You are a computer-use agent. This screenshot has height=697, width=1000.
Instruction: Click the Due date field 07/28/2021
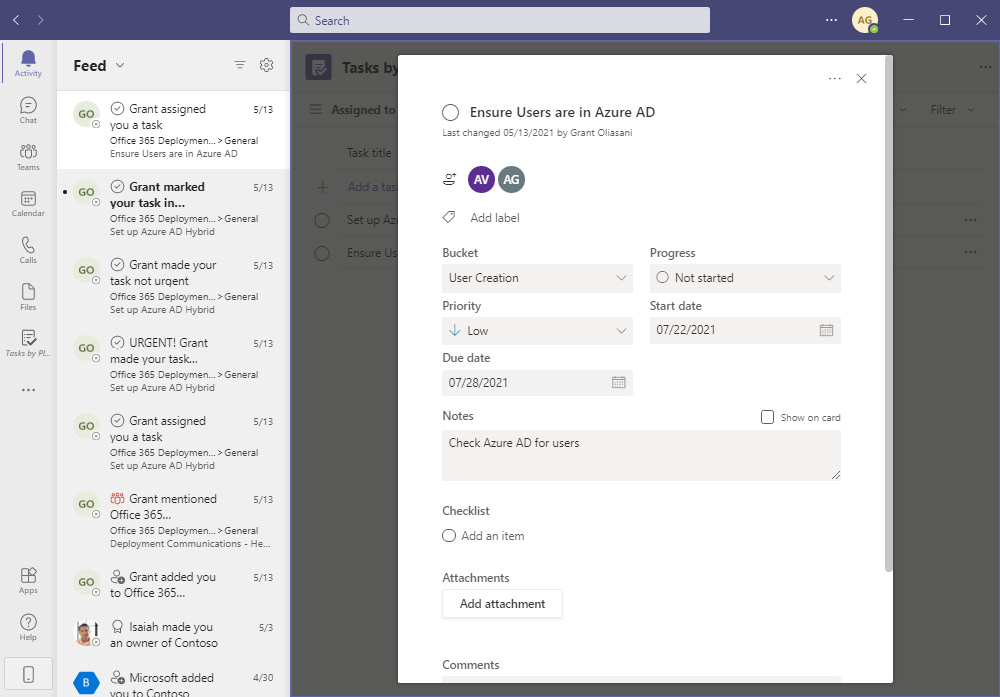tap(537, 383)
